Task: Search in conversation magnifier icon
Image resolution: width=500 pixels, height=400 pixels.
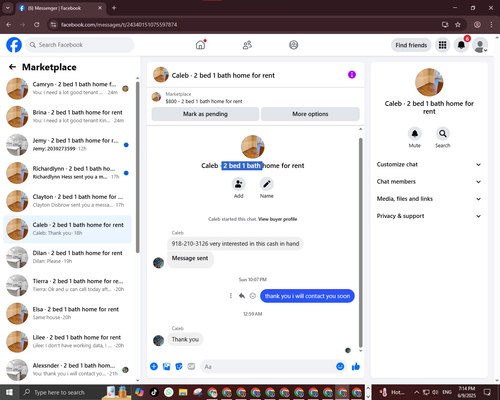Action: point(443,134)
